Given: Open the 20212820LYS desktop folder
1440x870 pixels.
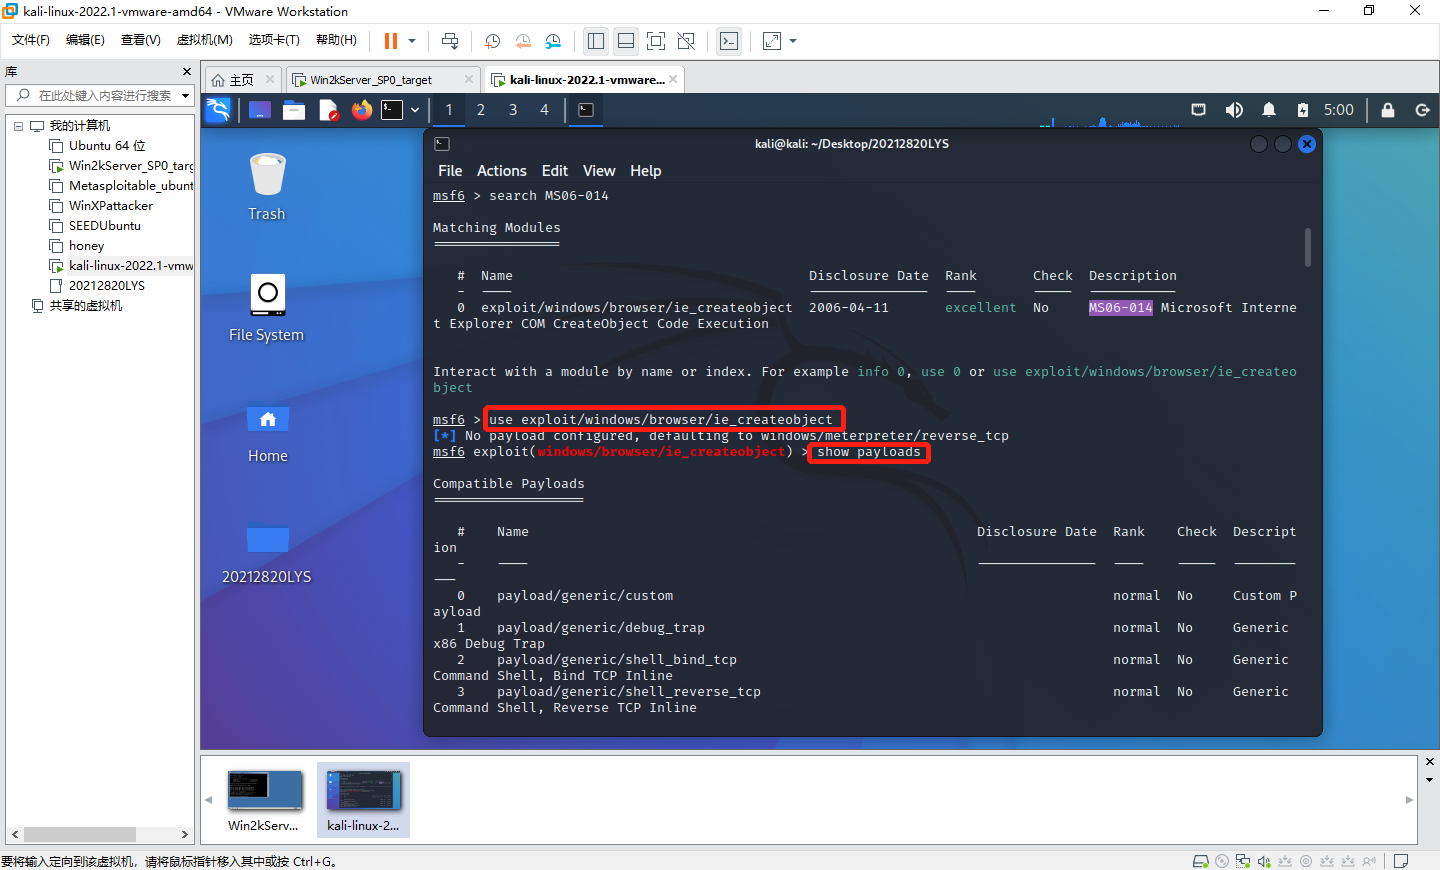Looking at the screenshot, I should (267, 552).
